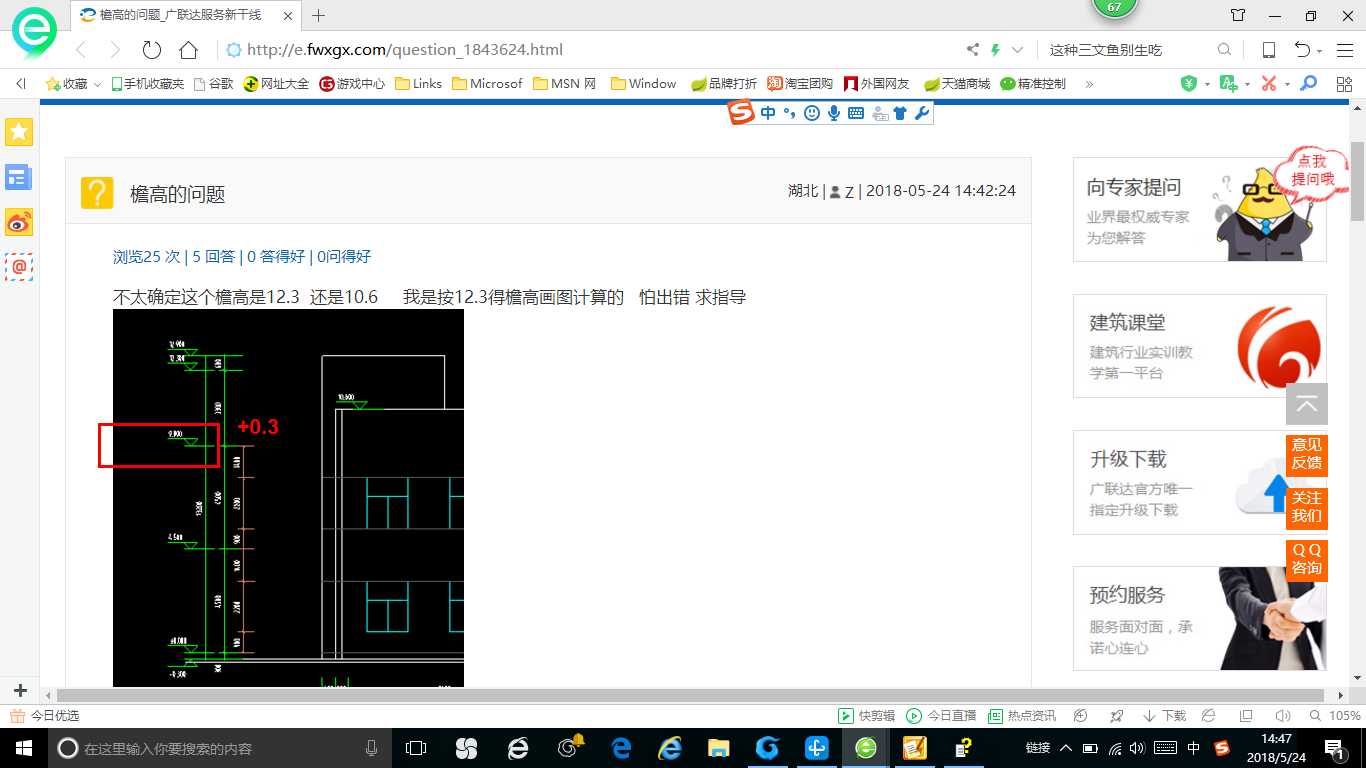Viewport: 1366px width, 768px height.
Task: Click 意见反馈 feedback button
Action: click(x=1307, y=454)
